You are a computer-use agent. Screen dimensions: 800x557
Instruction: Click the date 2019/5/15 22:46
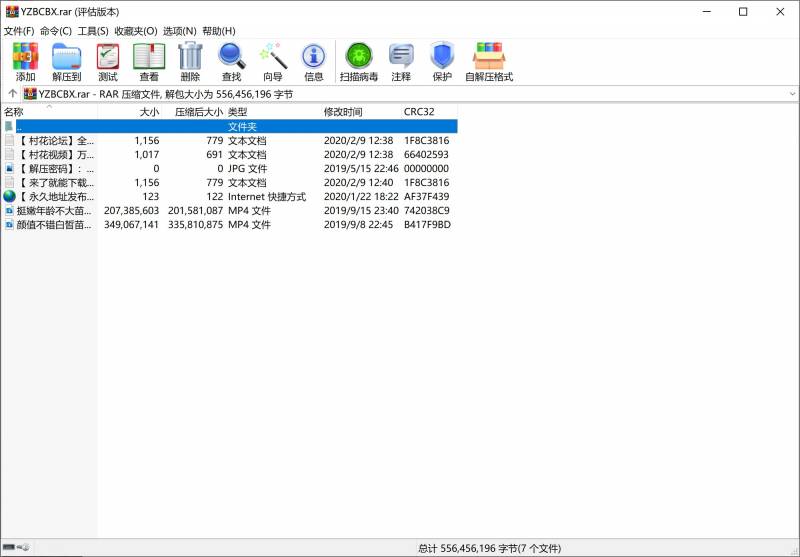(x=361, y=168)
